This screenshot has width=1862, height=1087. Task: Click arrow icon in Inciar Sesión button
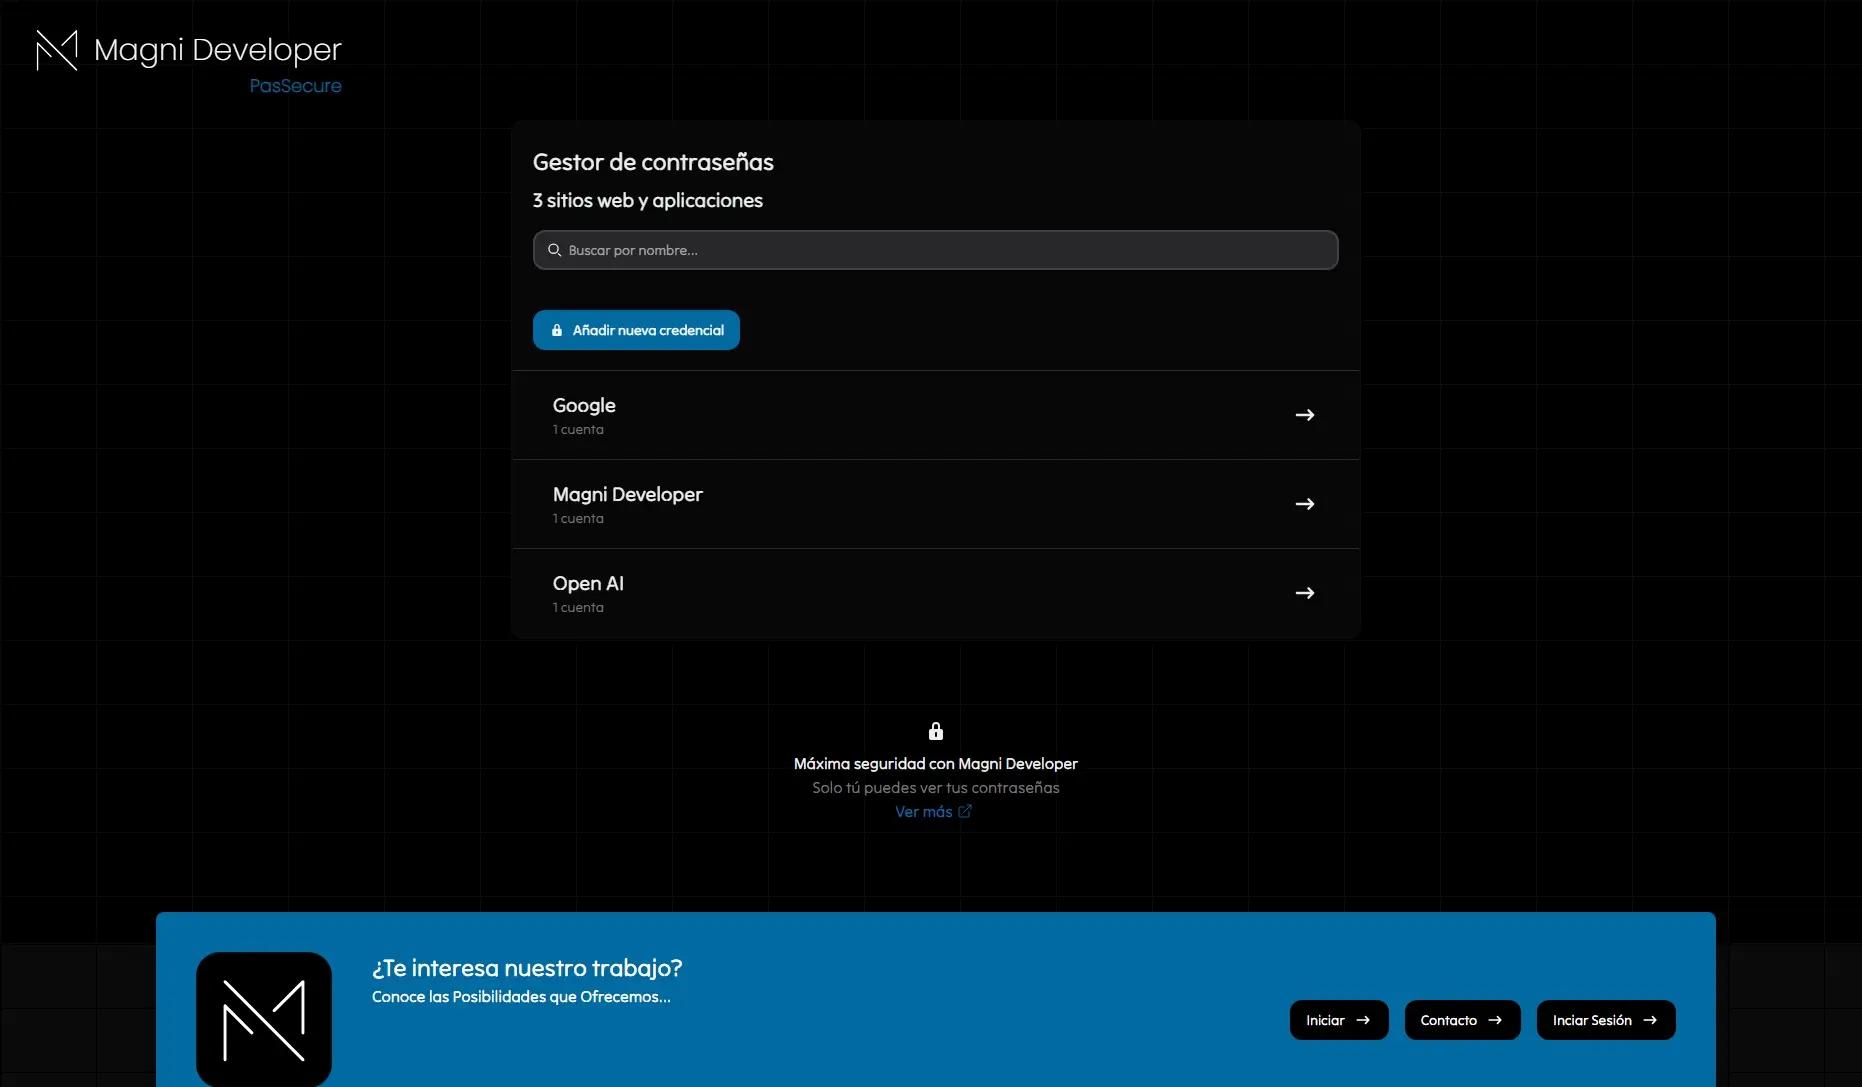pyautogui.click(x=1650, y=1020)
